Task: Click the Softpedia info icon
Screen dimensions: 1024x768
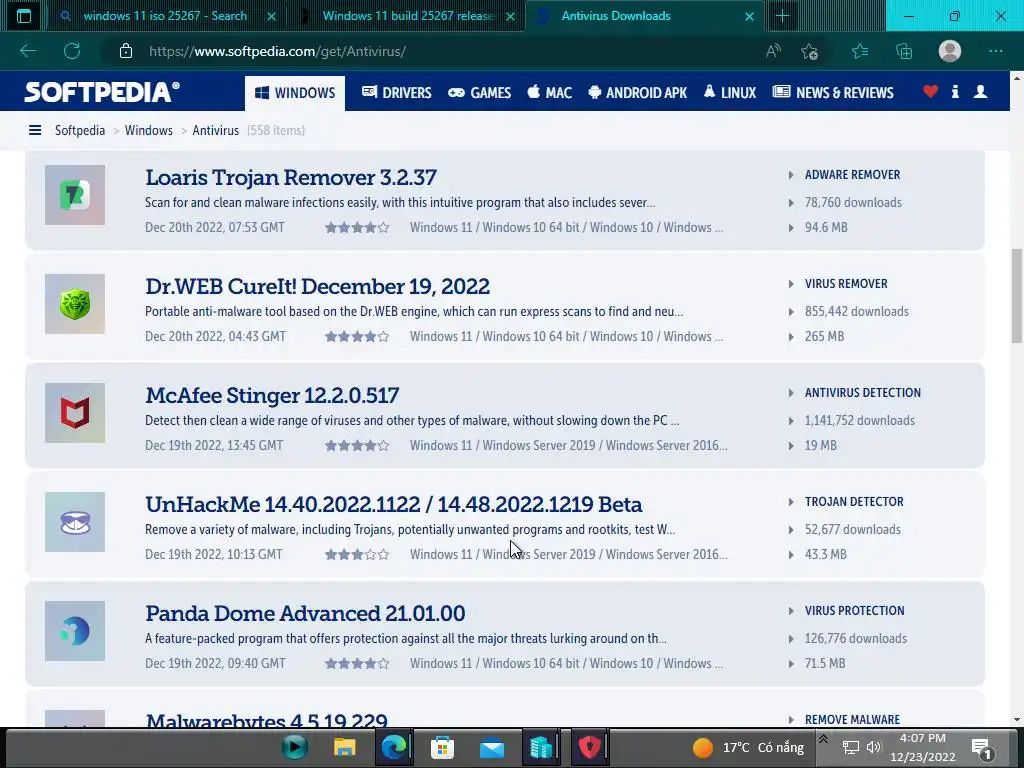Action: 955,91
